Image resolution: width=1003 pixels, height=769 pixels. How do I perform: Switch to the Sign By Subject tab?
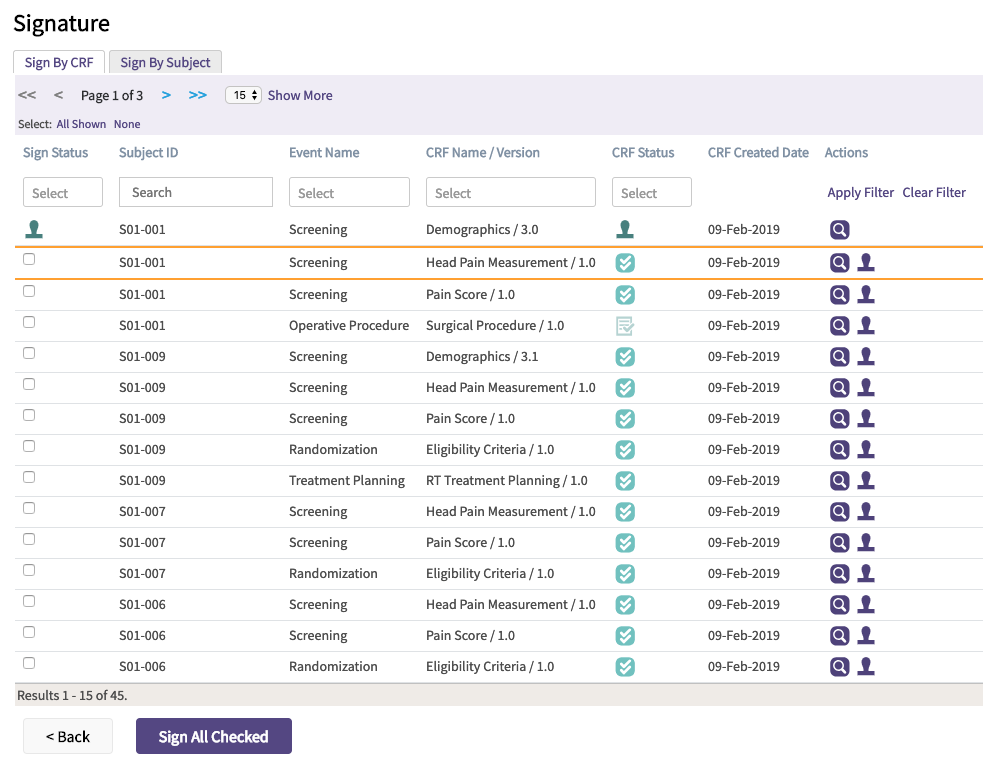[165, 62]
